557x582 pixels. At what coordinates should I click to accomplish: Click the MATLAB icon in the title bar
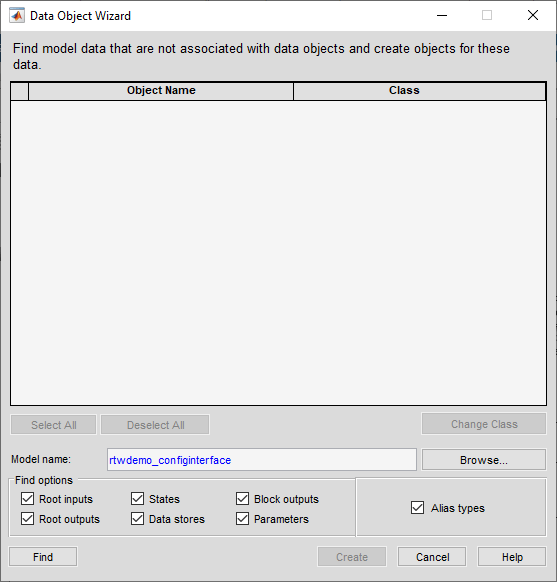coord(17,16)
